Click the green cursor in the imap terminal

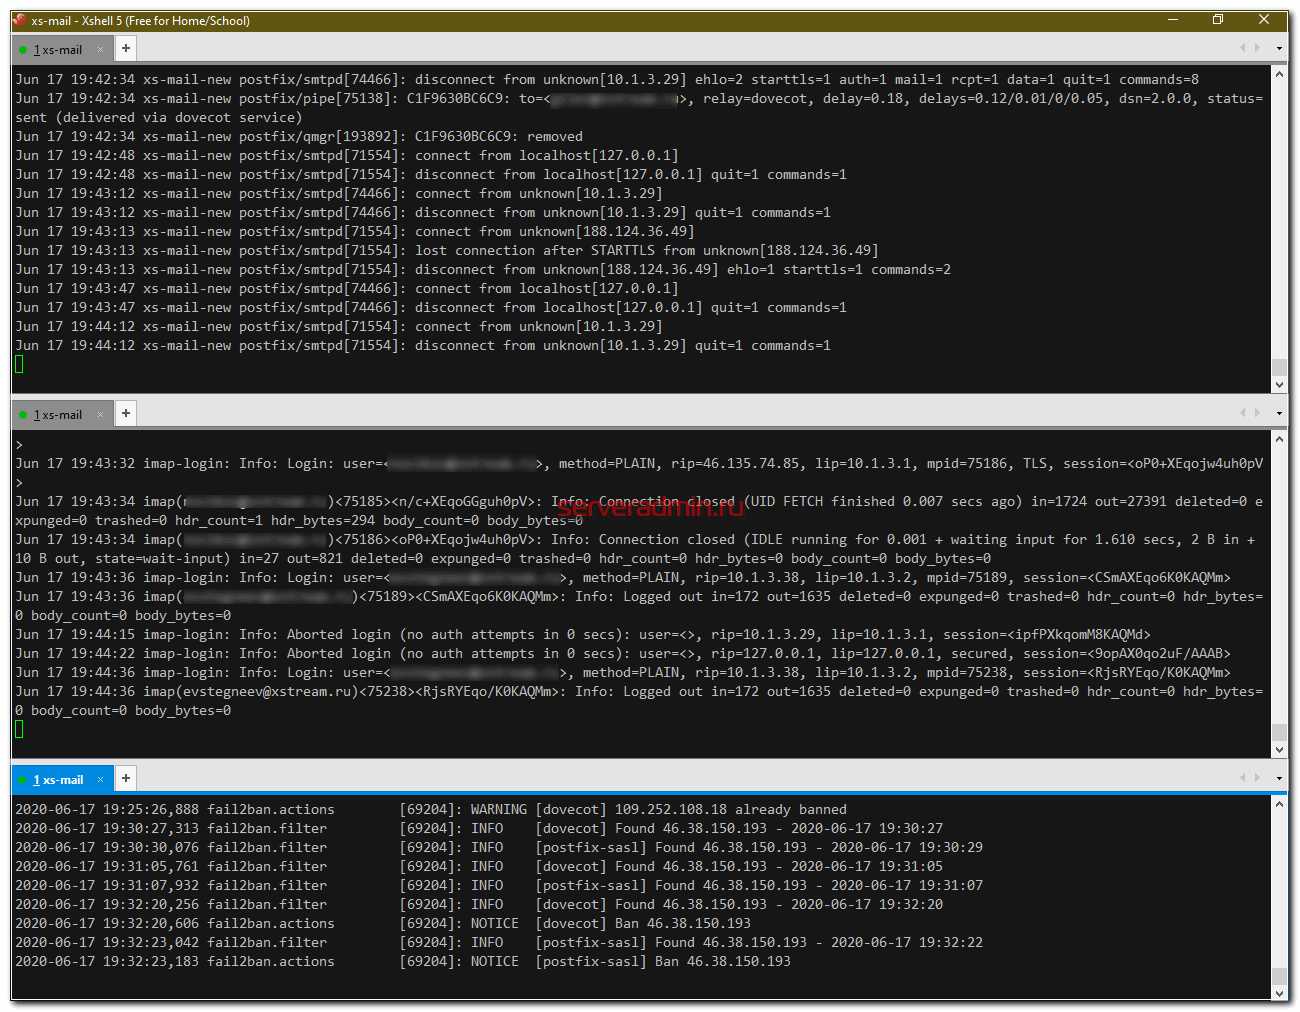click(x=19, y=729)
